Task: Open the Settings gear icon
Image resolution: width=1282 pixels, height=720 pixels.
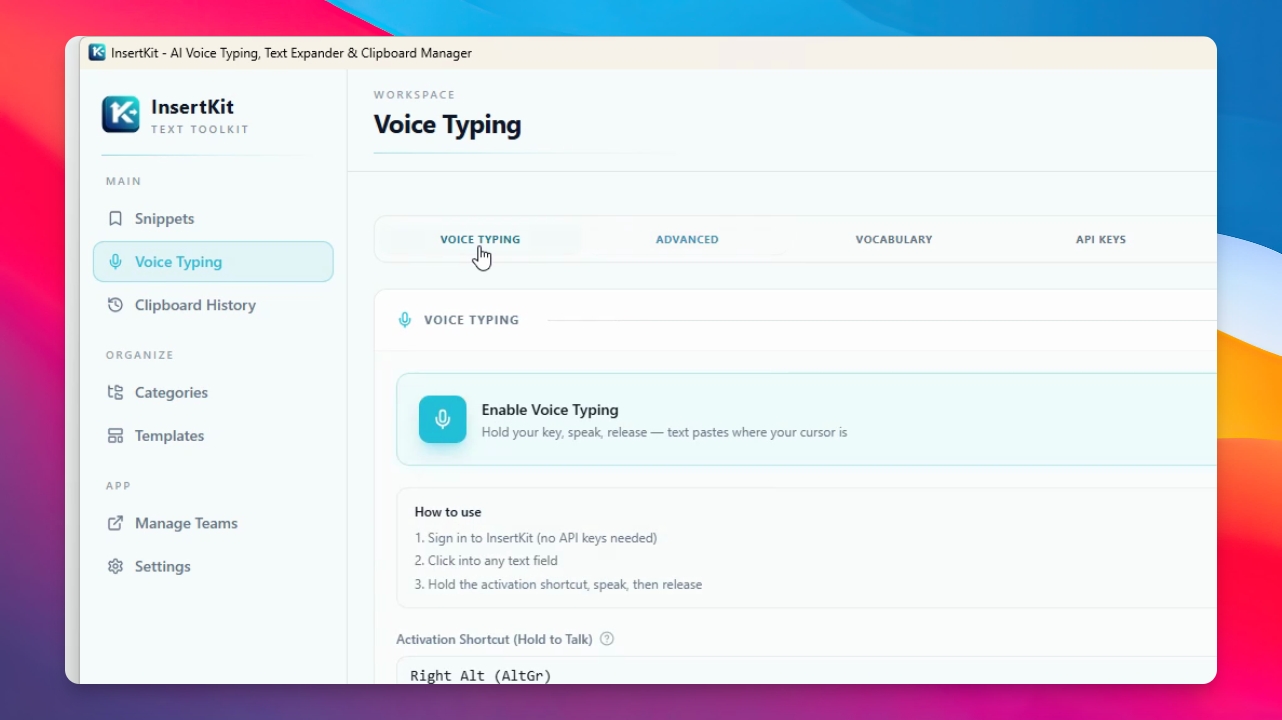Action: pyautogui.click(x=115, y=566)
